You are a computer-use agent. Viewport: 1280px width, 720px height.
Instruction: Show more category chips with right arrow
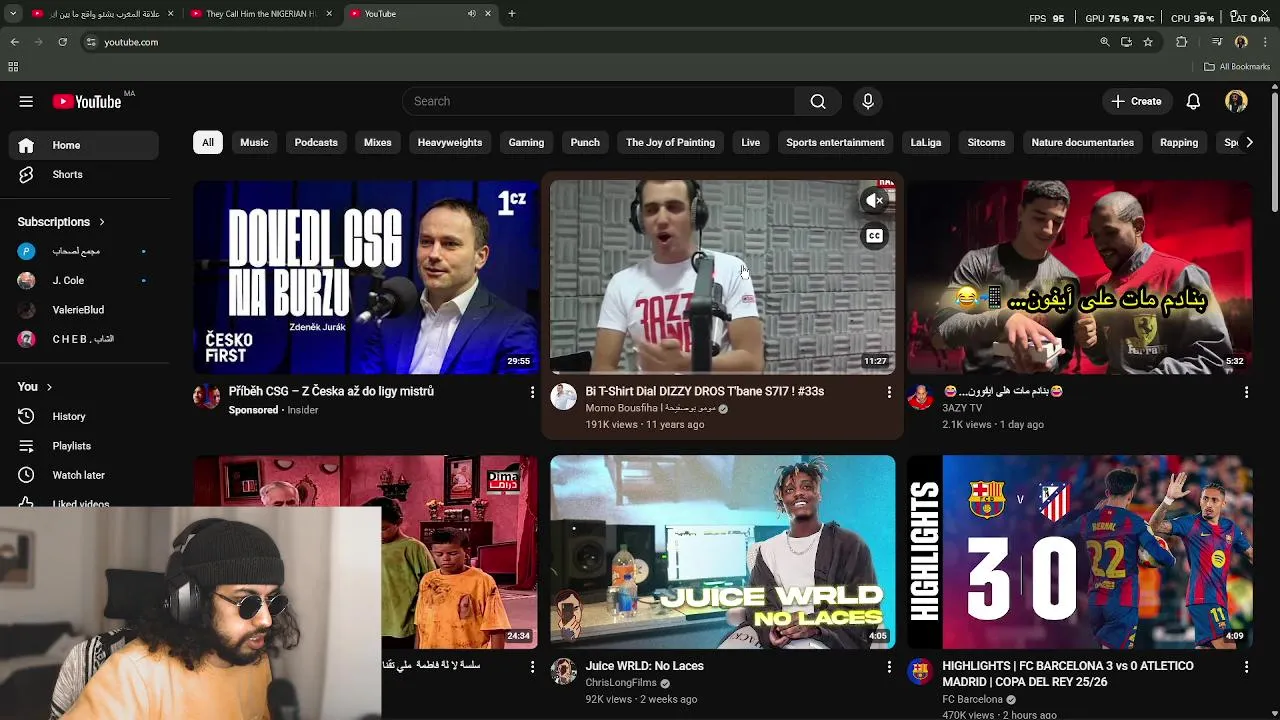point(1249,142)
